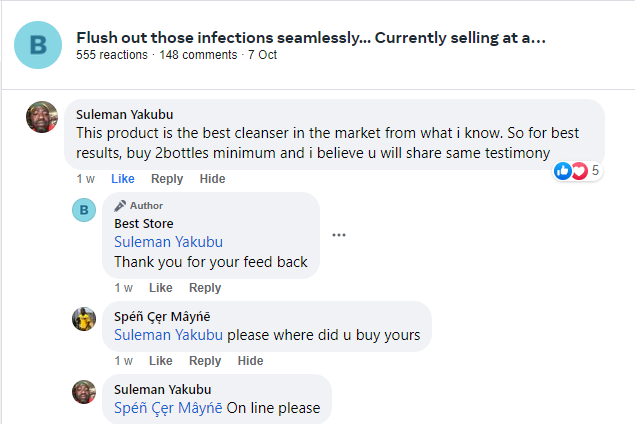
Task: Click Spéñ Çer Mâyñê's profile picture
Action: point(85,319)
